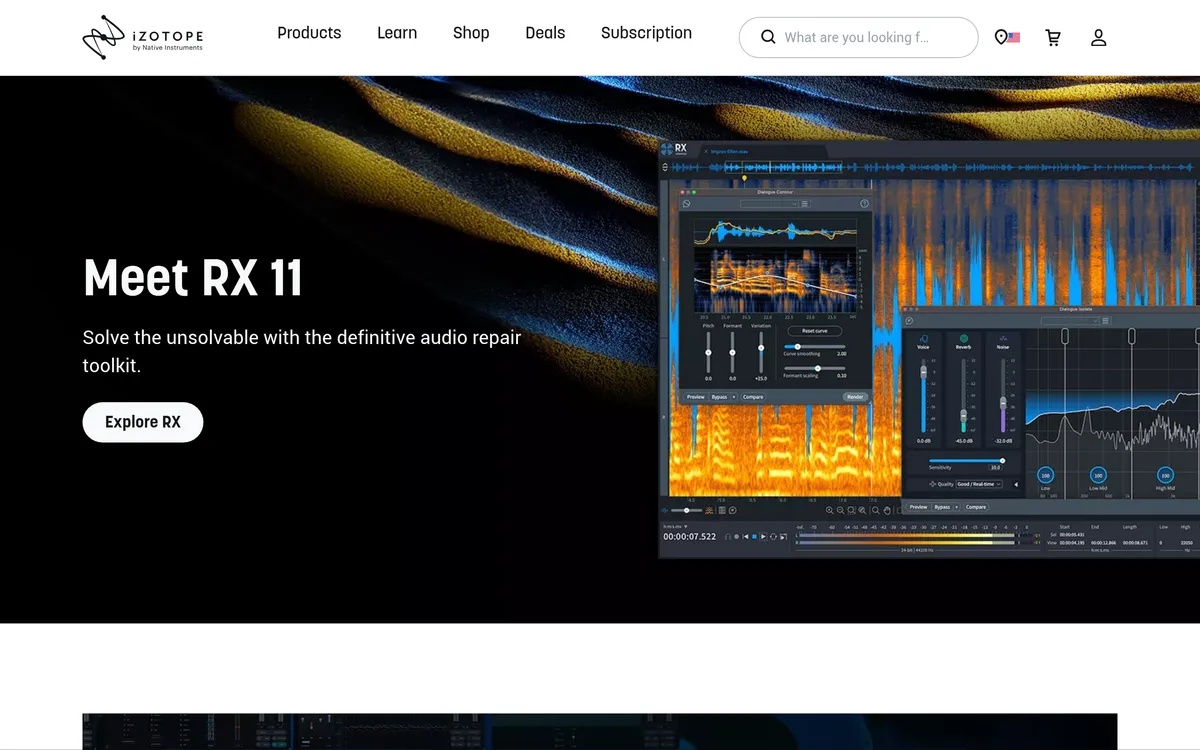Click the iZotope logo
The width and height of the screenshot is (1200, 750).
point(142,38)
